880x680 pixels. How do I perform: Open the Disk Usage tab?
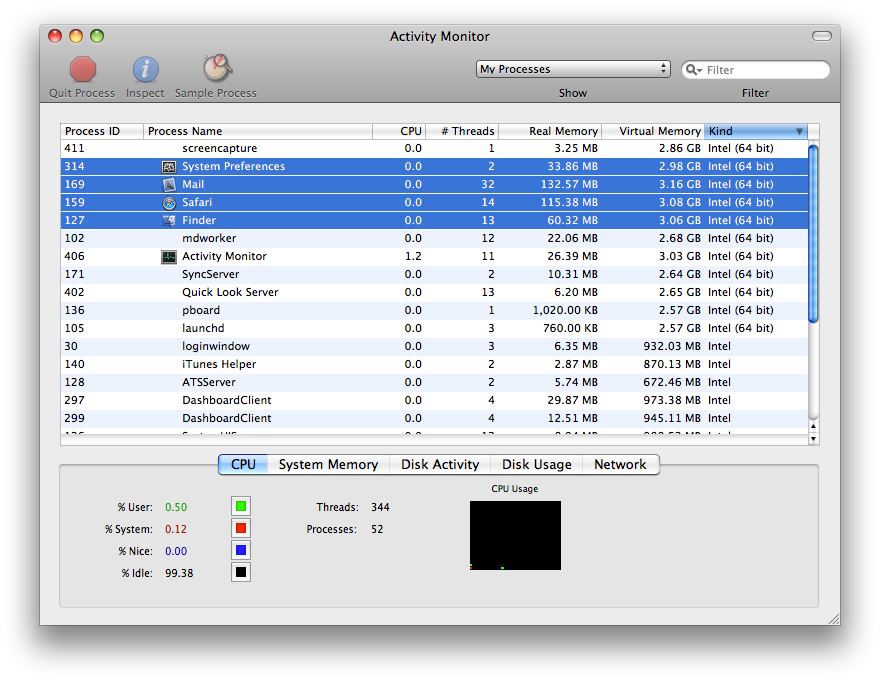pos(537,465)
